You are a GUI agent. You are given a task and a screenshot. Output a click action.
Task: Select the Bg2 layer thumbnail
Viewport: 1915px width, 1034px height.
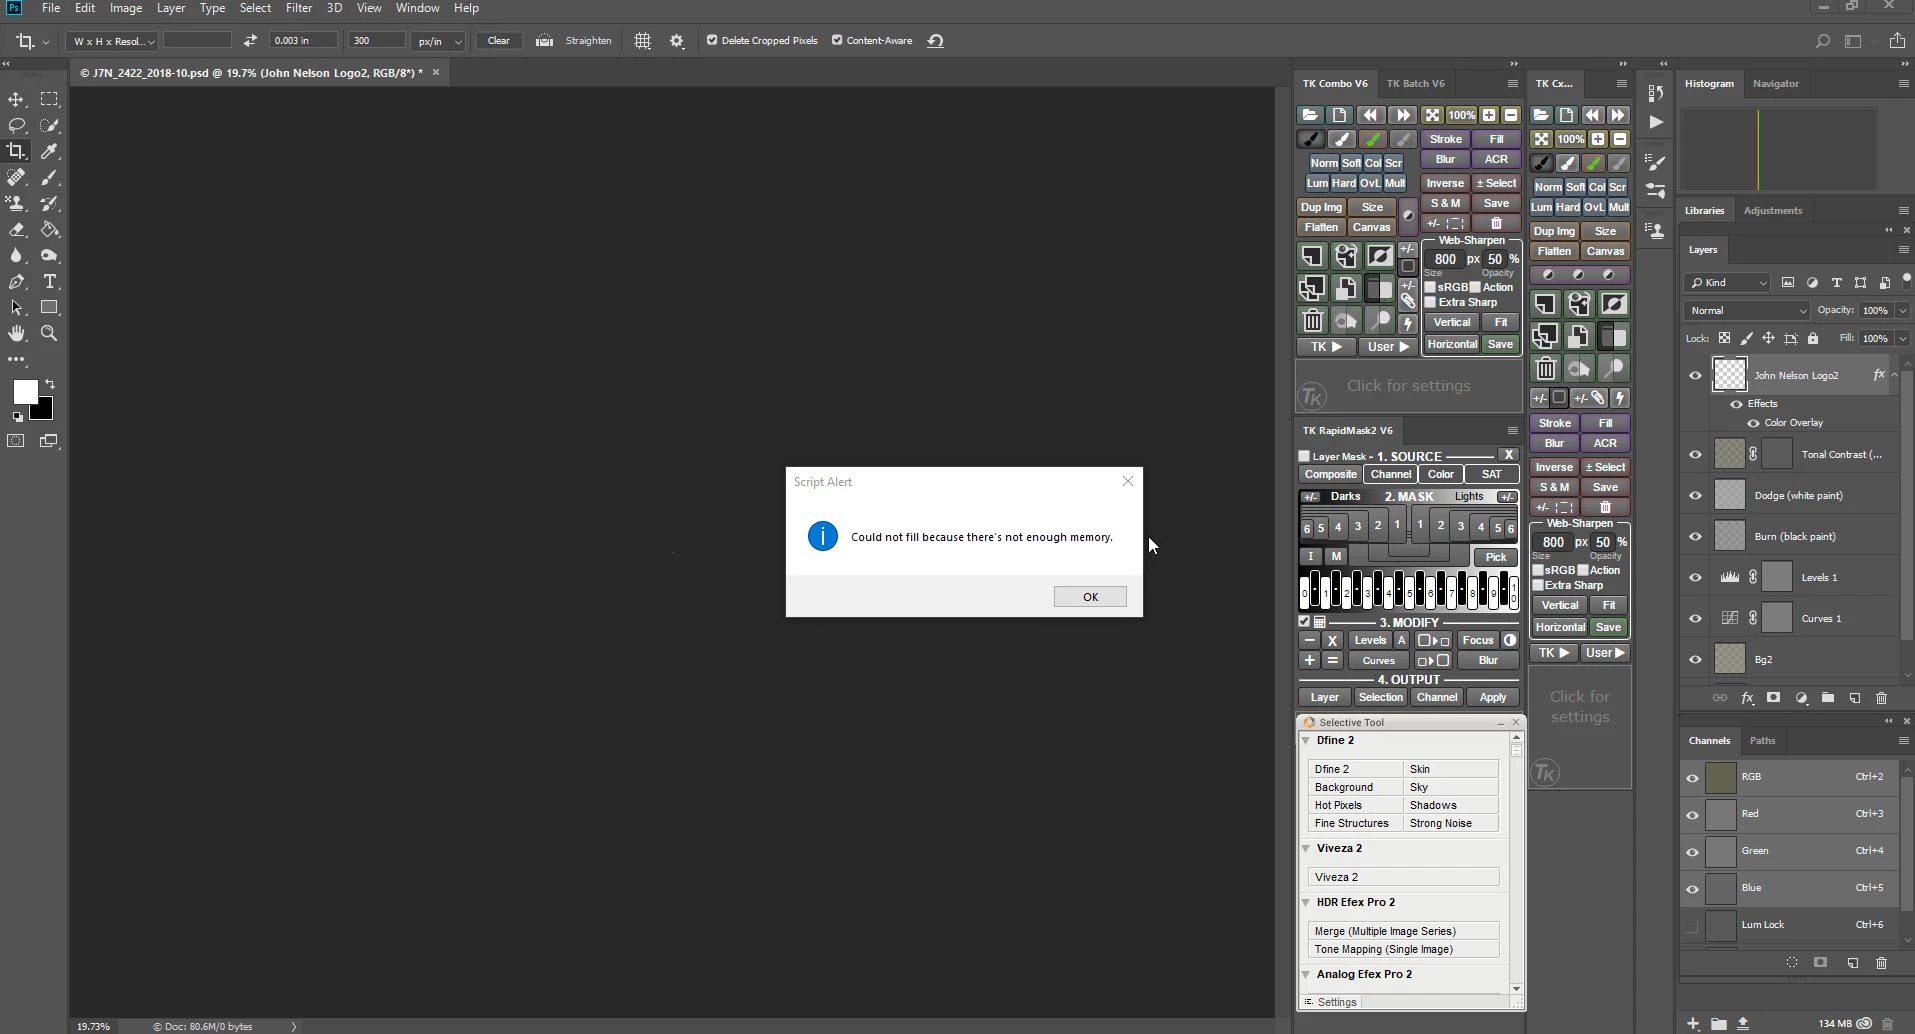[x=1729, y=660]
